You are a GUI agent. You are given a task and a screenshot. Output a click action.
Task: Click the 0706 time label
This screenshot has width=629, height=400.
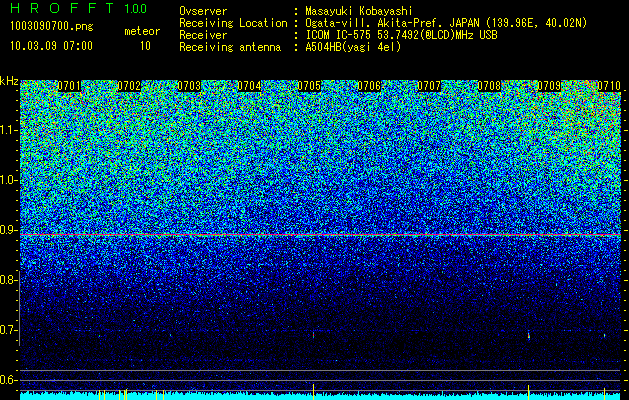(x=369, y=86)
